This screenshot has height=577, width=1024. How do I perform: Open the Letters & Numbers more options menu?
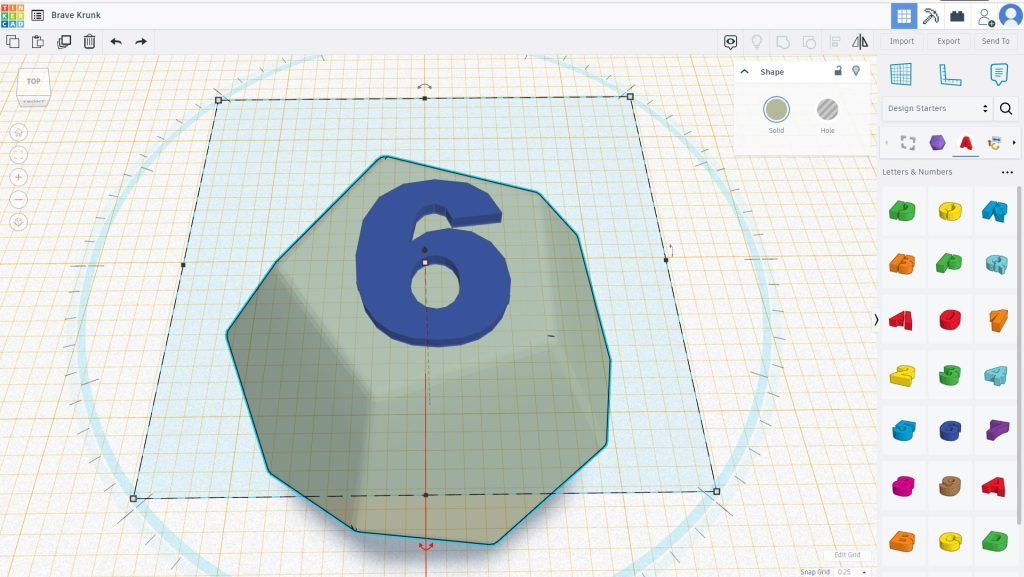pyautogui.click(x=1007, y=172)
